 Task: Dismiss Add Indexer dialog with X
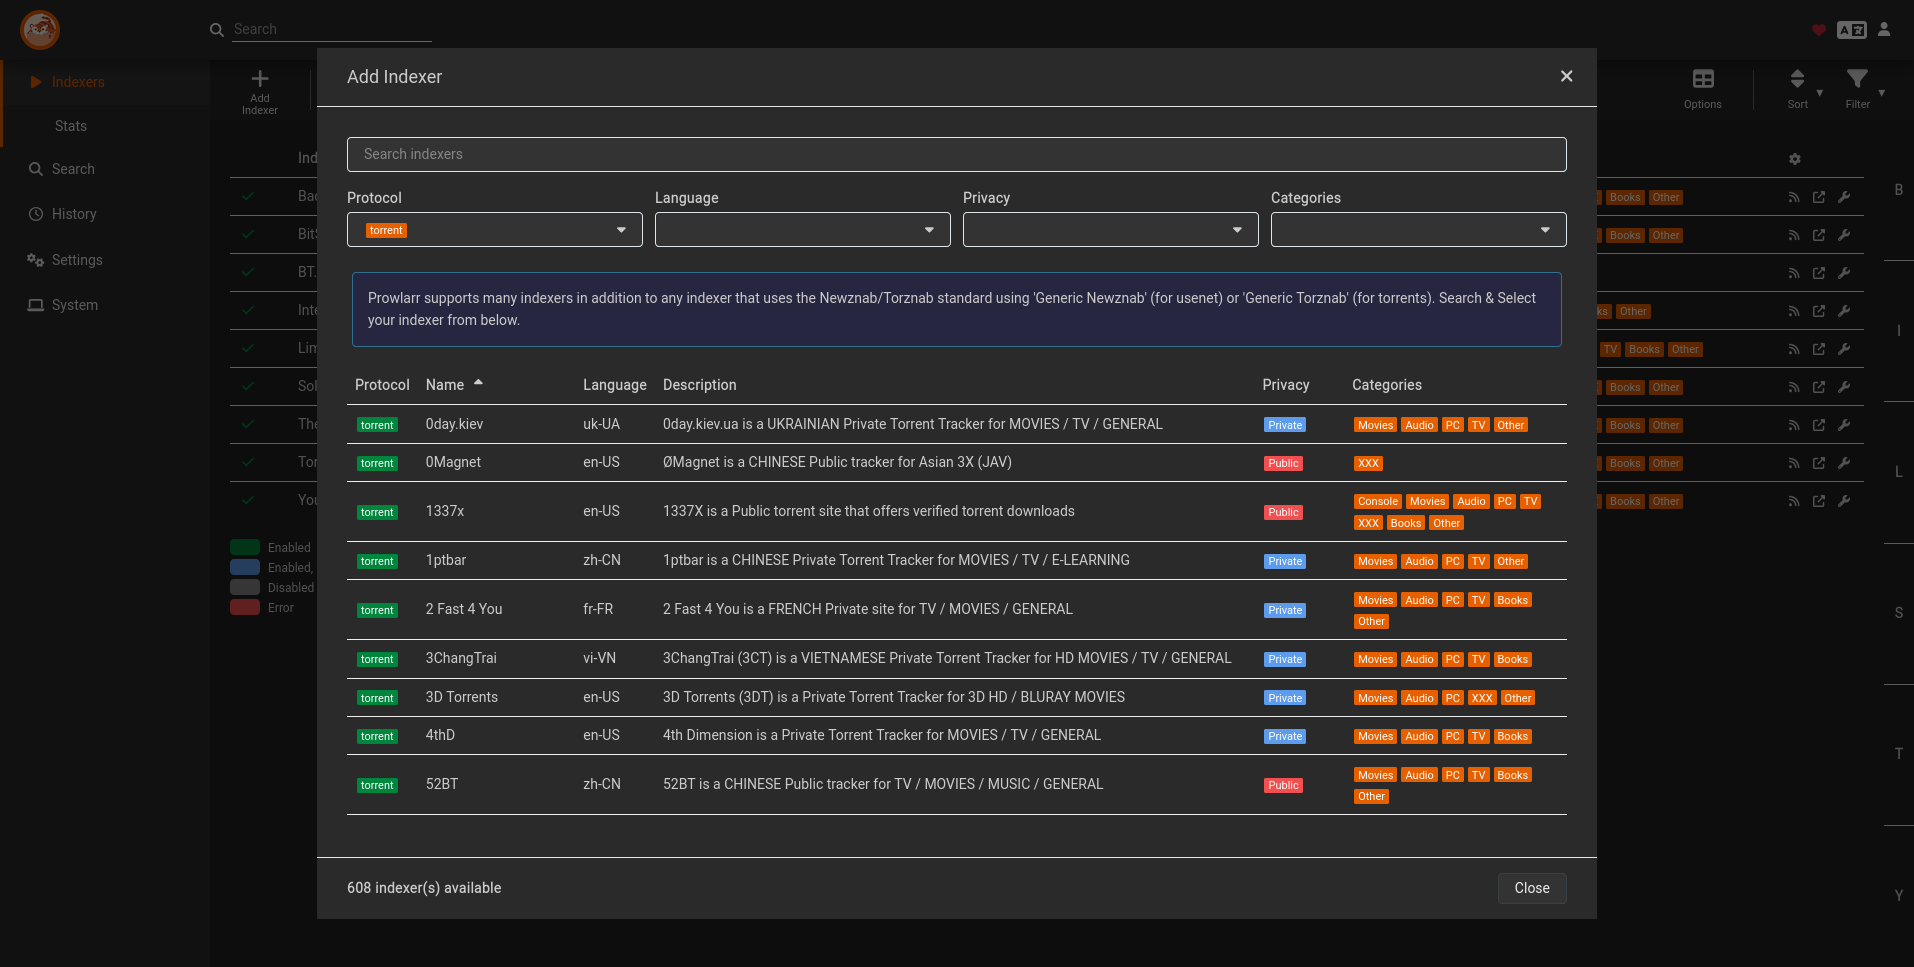coord(1566,77)
